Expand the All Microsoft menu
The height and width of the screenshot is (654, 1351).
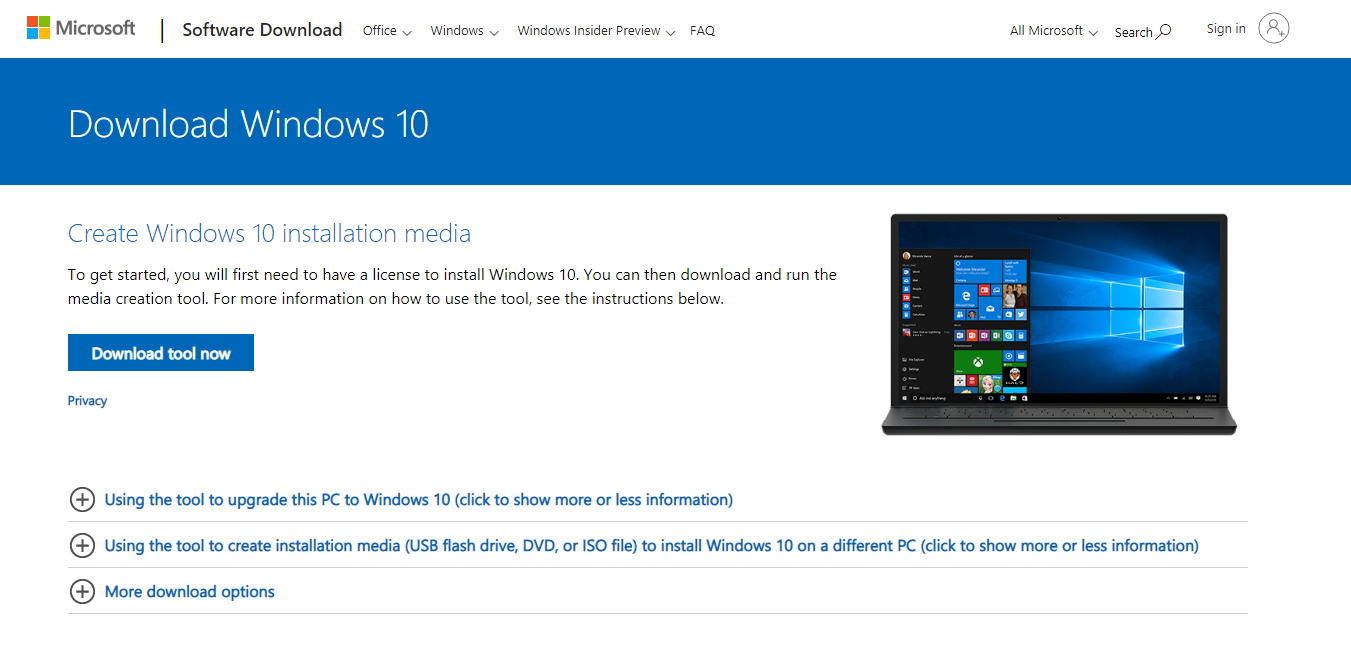[1054, 31]
